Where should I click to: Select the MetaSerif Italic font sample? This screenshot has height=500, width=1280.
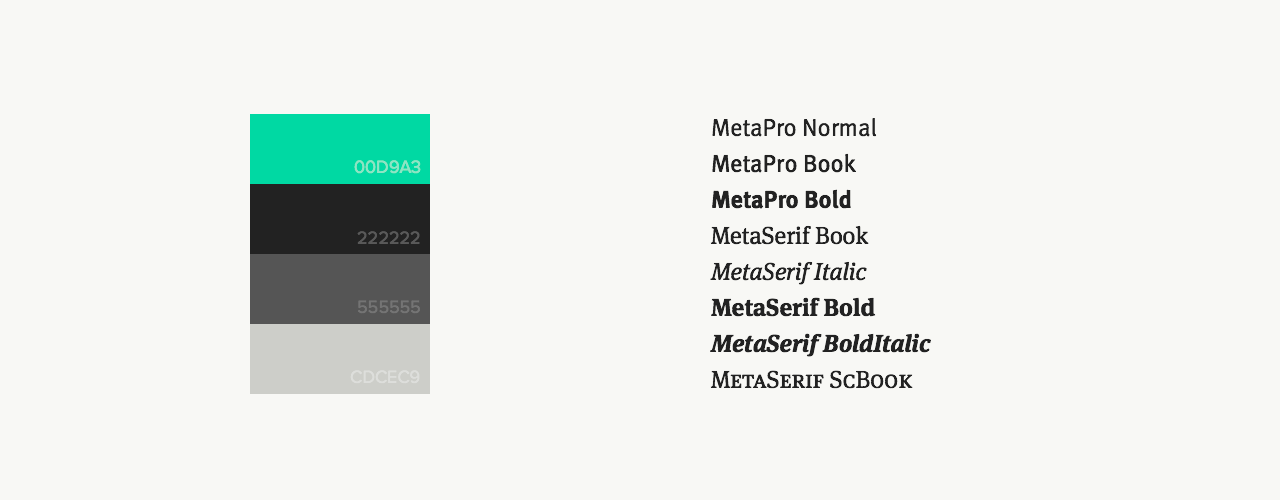pos(788,272)
